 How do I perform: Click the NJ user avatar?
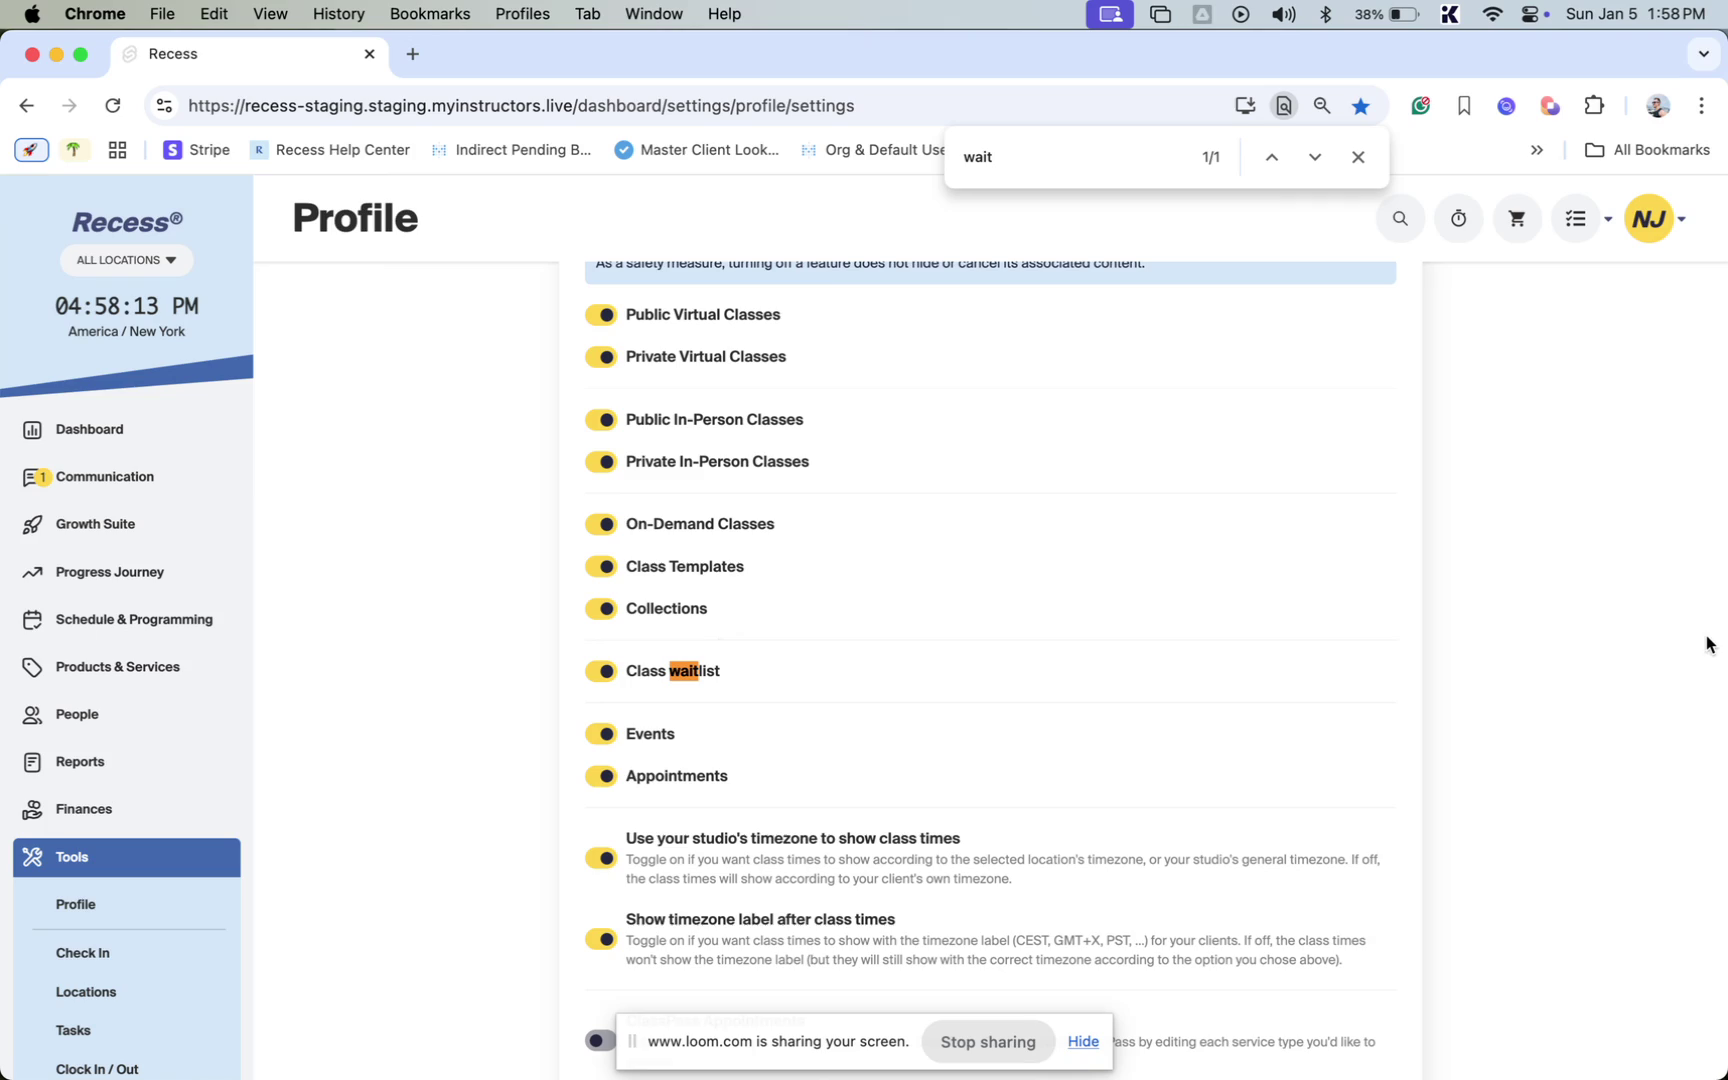[1650, 219]
